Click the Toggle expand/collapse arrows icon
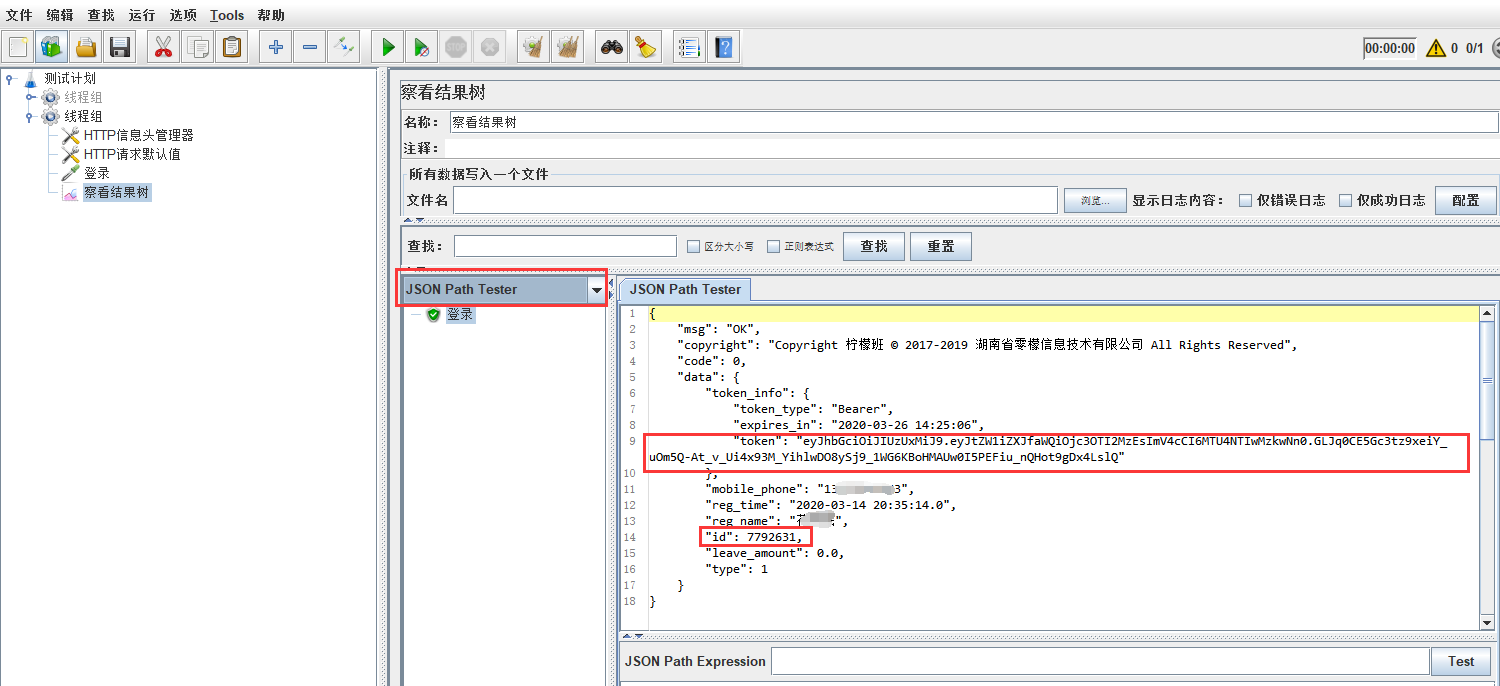The height and width of the screenshot is (686, 1500). 344,47
